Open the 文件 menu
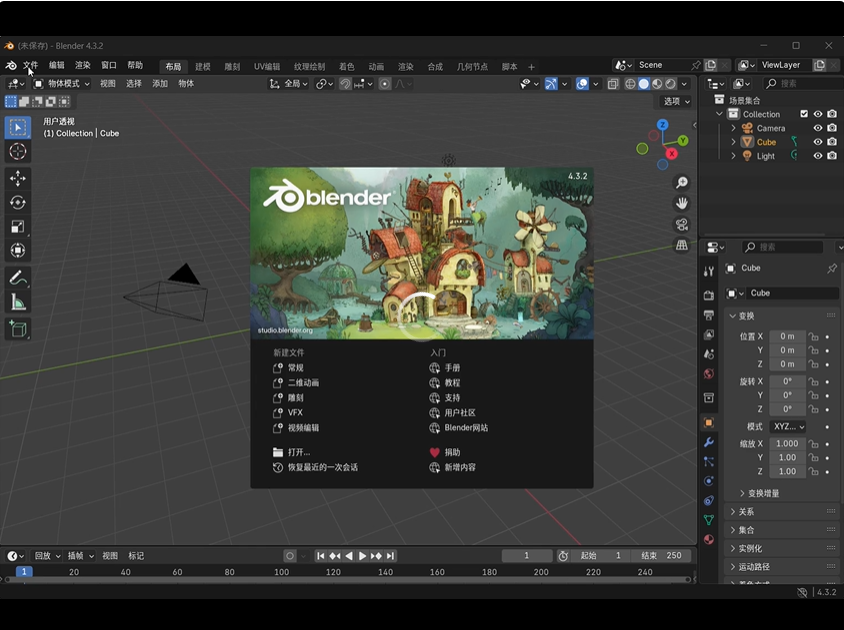 [x=30, y=66]
